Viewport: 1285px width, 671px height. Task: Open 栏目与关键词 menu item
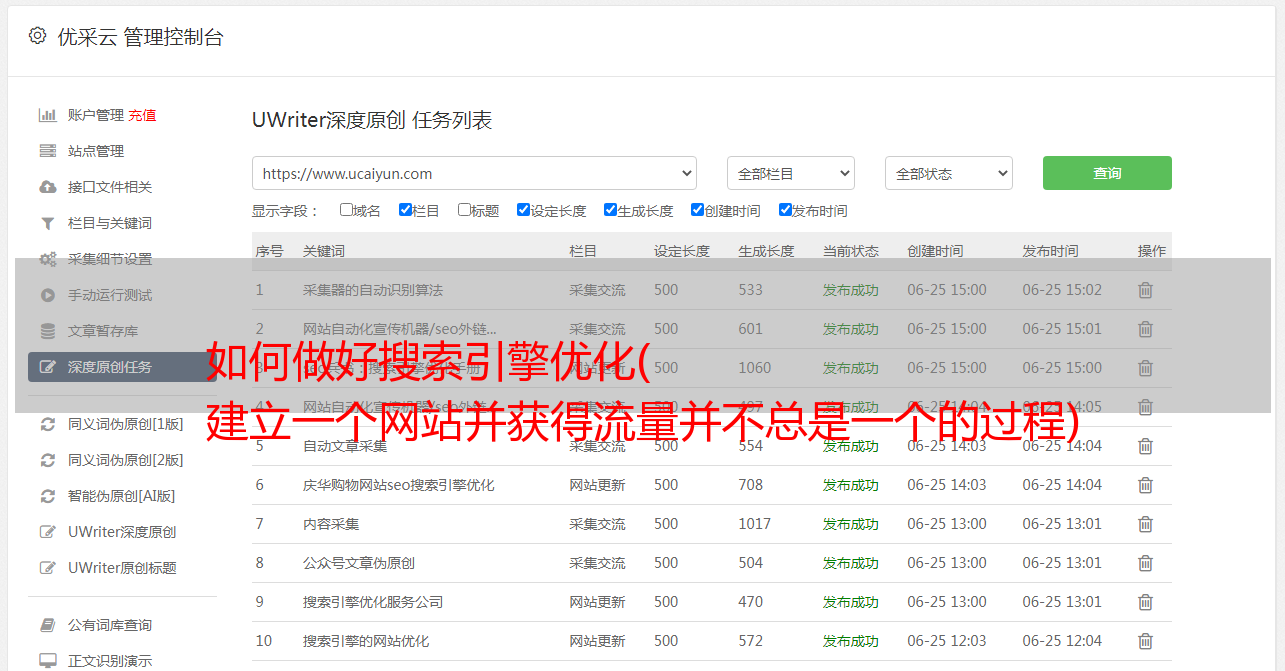click(110, 223)
